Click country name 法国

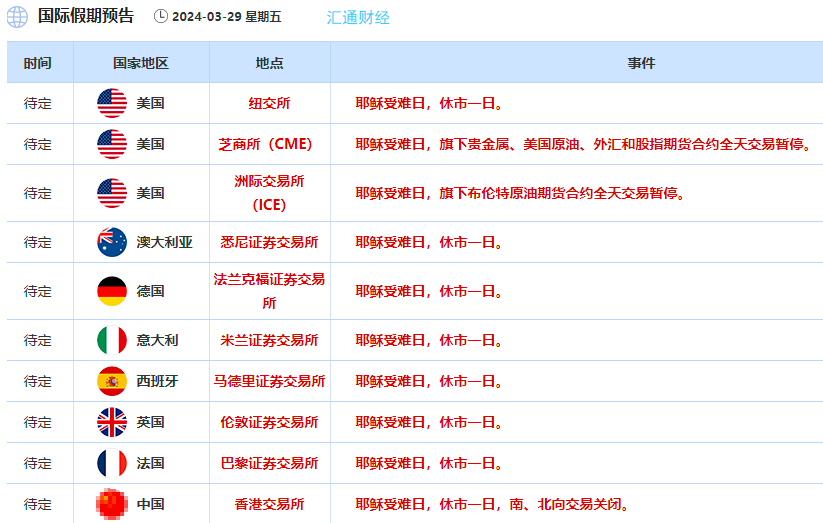[x=151, y=463]
